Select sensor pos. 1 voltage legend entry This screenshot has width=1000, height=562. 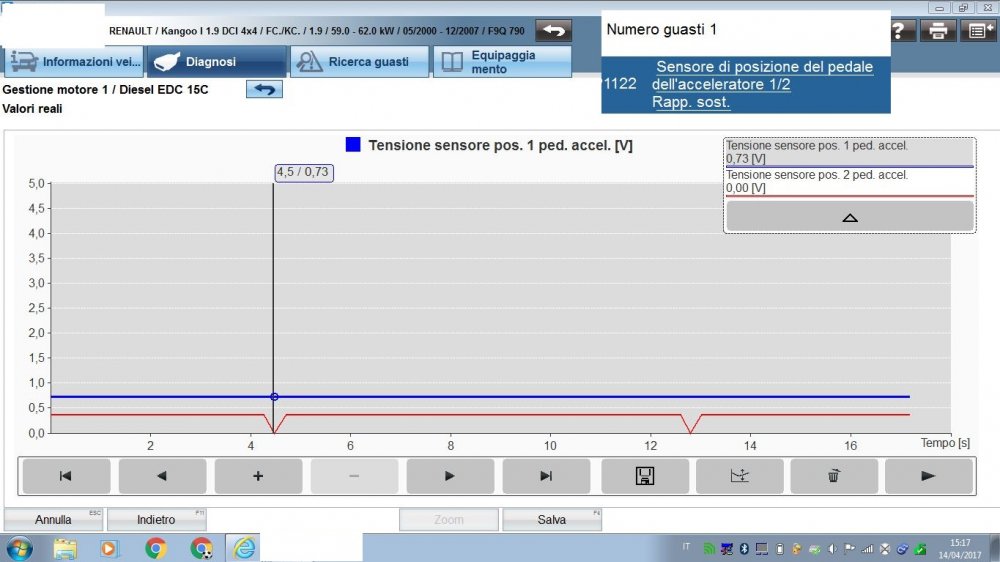point(849,151)
